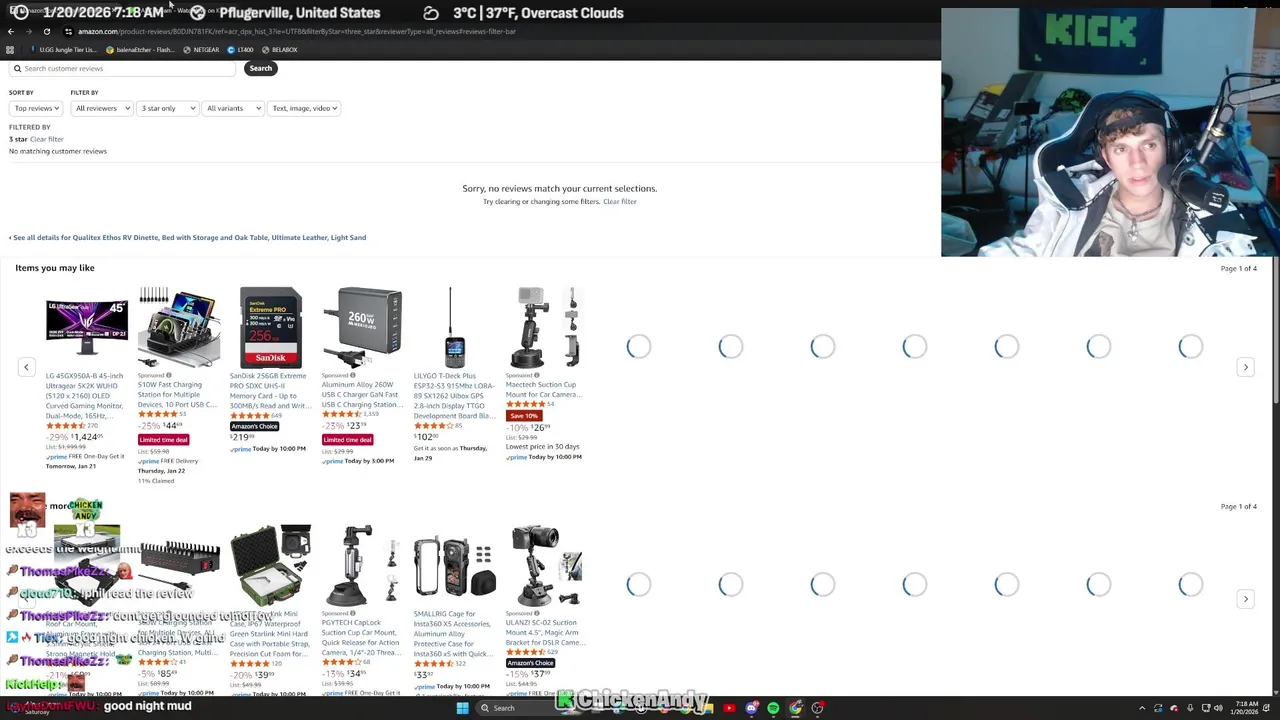Open the Windows Start menu

point(462,708)
